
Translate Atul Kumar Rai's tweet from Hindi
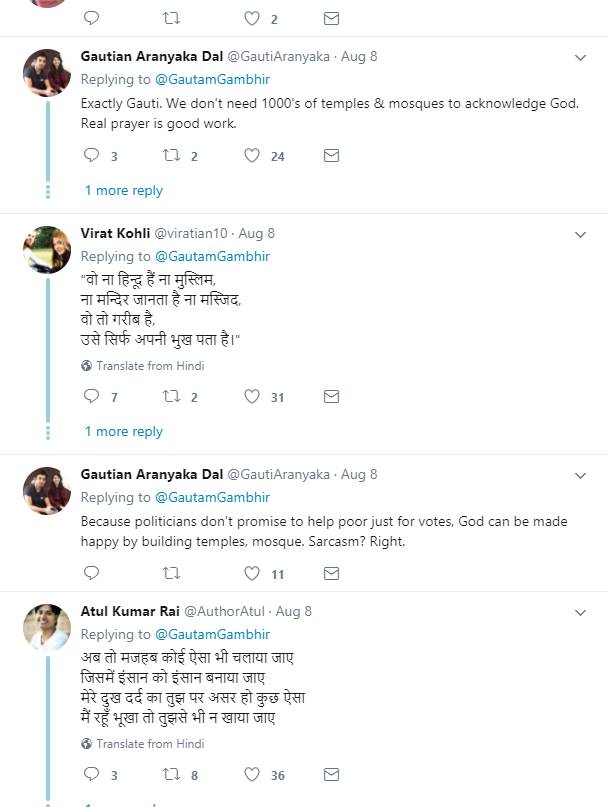tap(150, 744)
